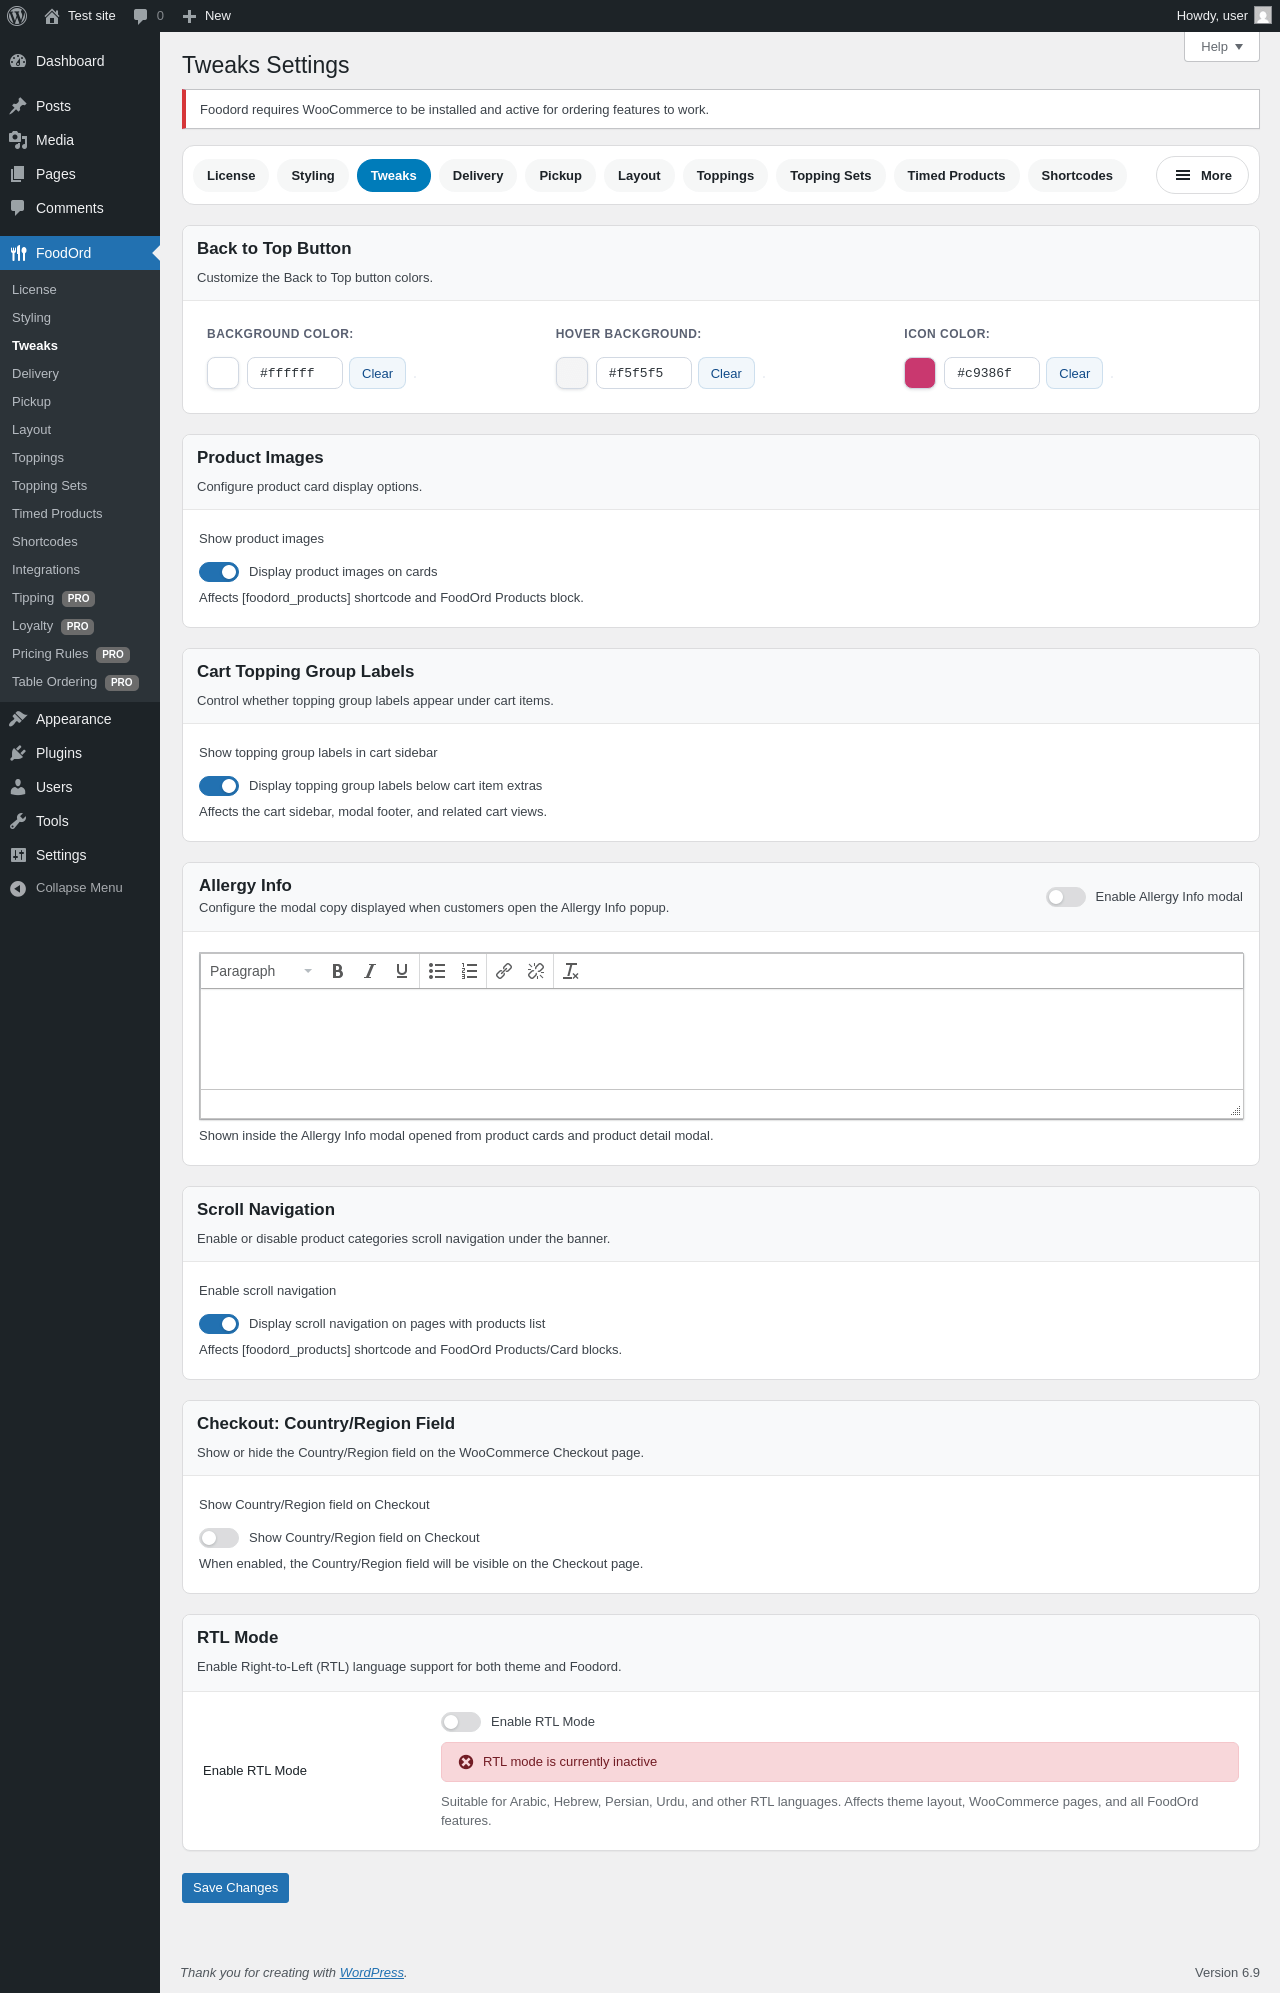The width and height of the screenshot is (1280, 1993).
Task: Apply underline formatting in editor
Action: point(402,971)
